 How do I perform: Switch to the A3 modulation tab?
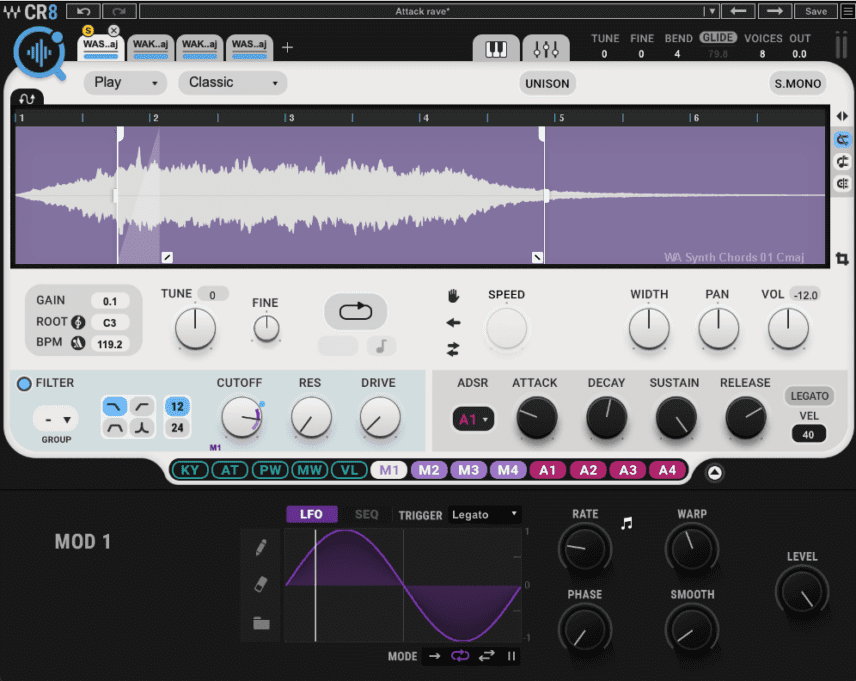(627, 470)
